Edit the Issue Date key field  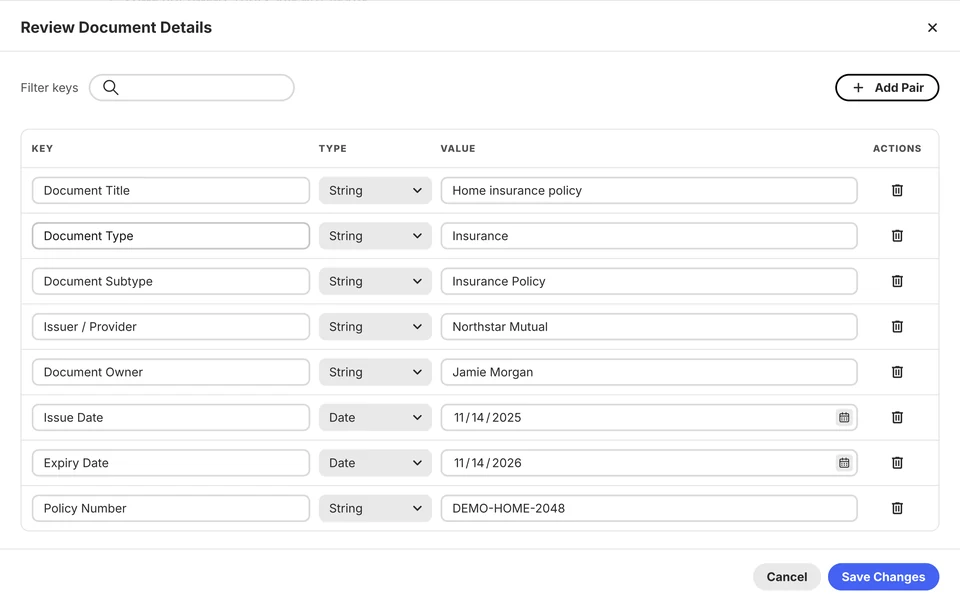coord(171,417)
